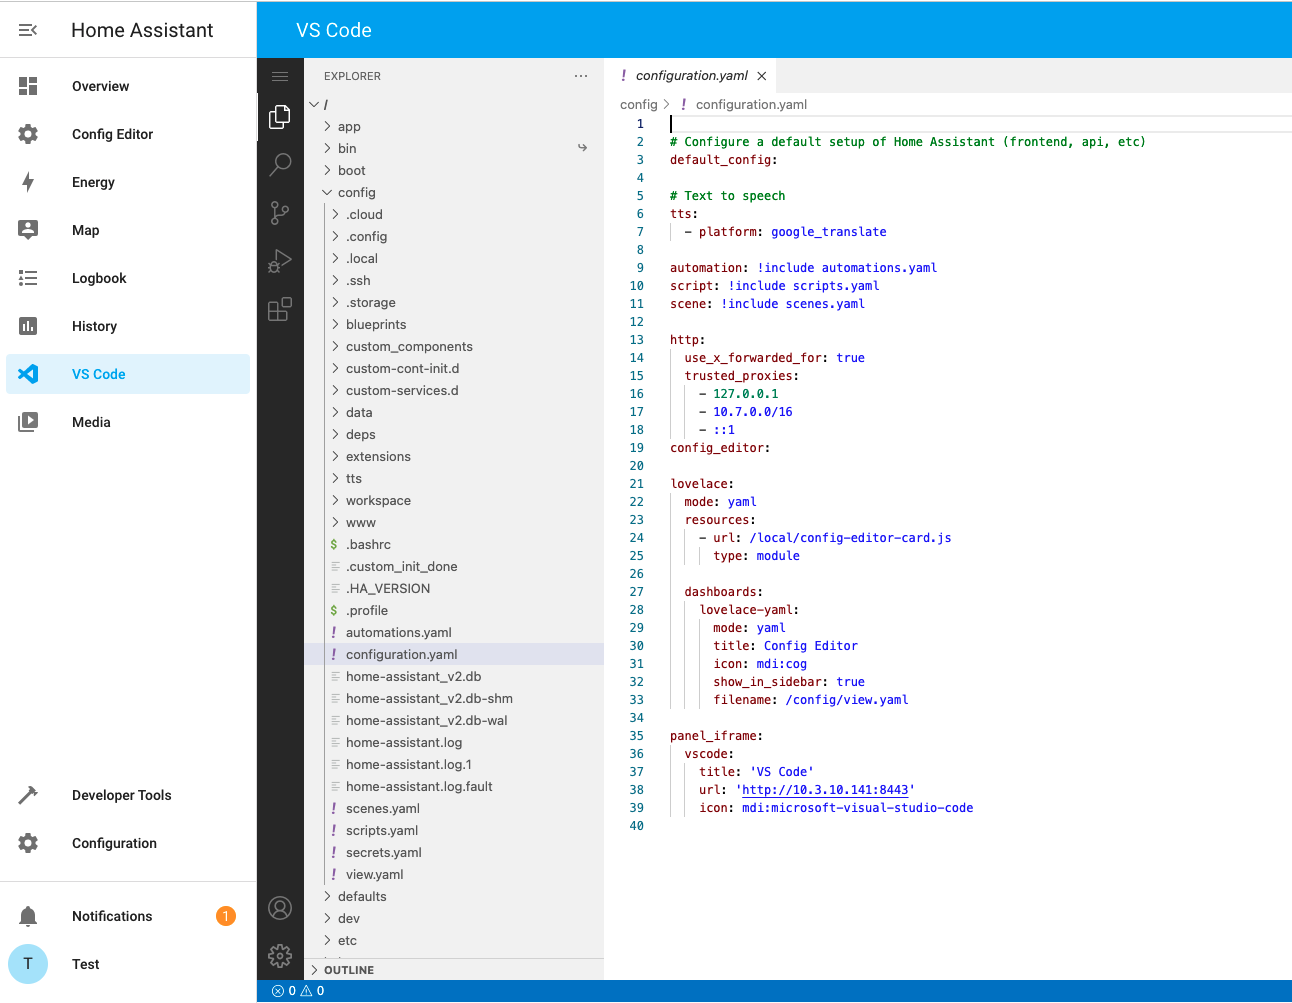Open the Energy lightning icon
This screenshot has width=1292, height=1003.
click(28, 182)
